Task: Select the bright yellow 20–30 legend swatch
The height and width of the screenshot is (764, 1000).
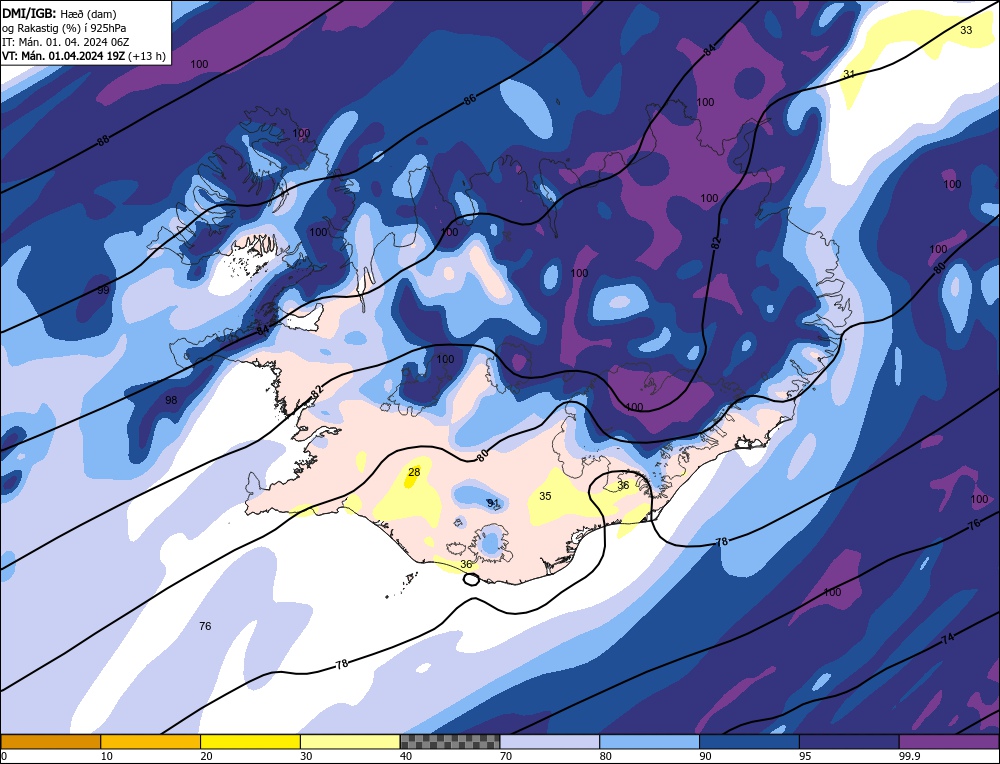Action: coord(250,741)
